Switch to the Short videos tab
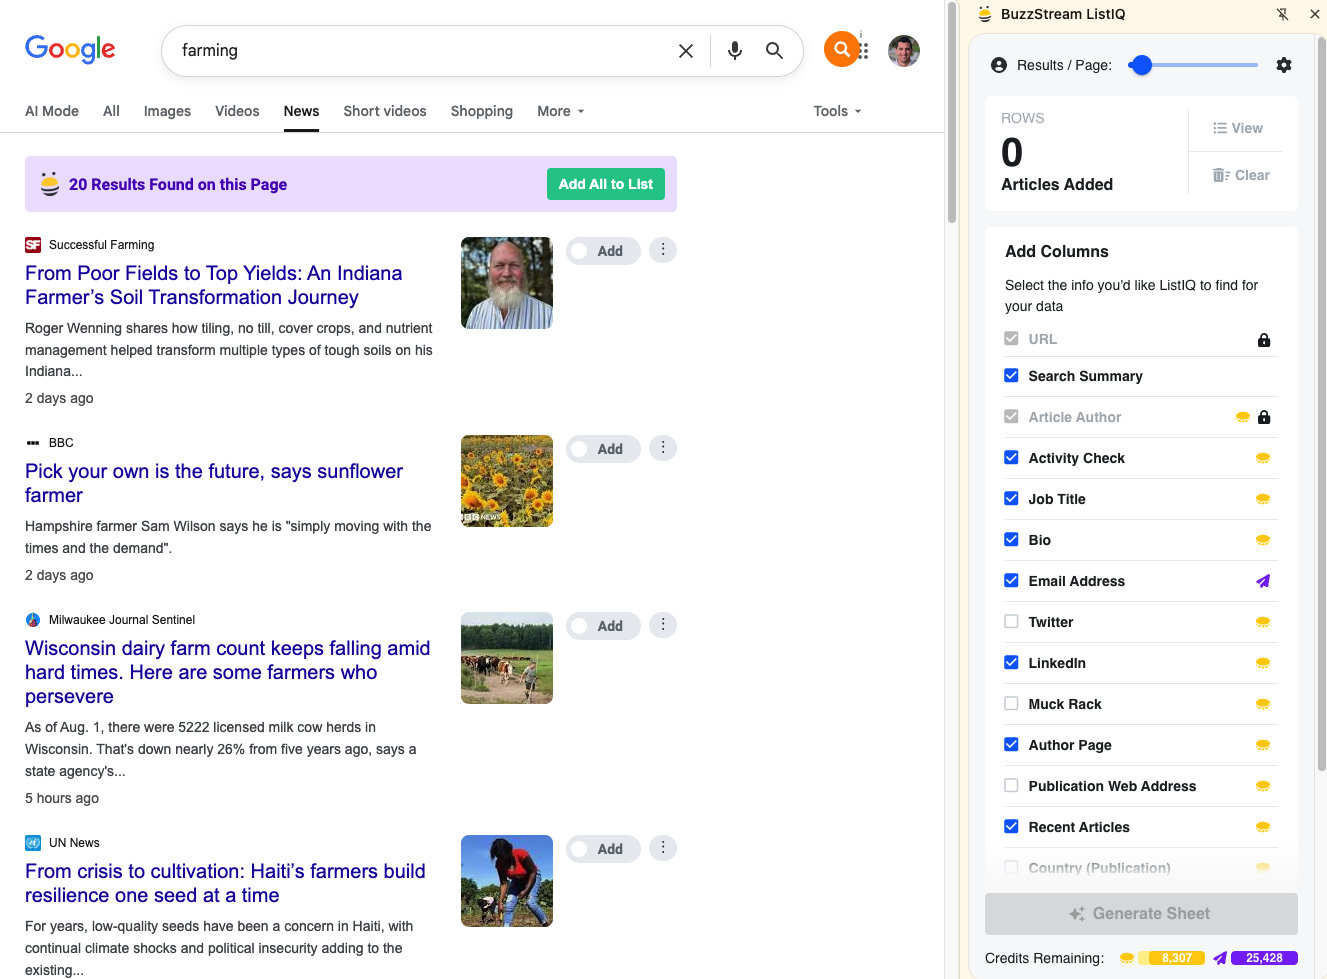Image resolution: width=1327 pixels, height=979 pixels. (384, 111)
